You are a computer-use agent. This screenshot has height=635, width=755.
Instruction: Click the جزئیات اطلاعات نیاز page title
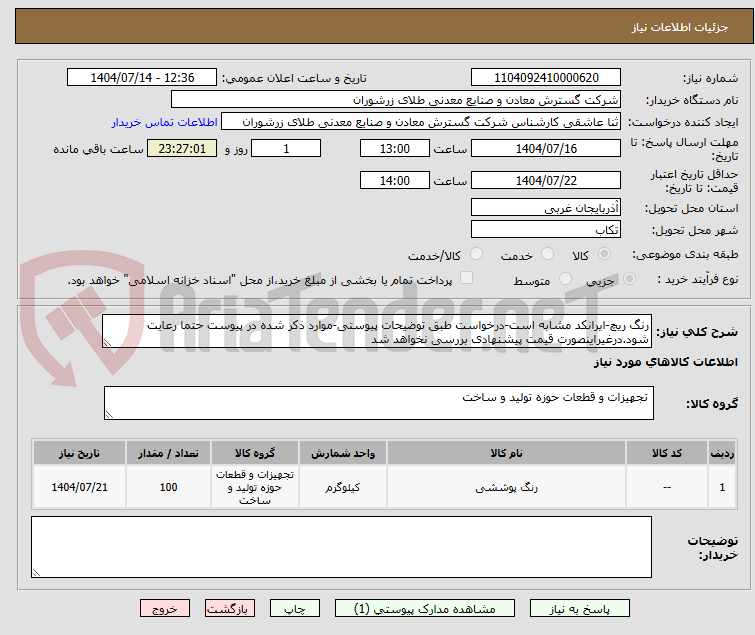(x=680, y=27)
